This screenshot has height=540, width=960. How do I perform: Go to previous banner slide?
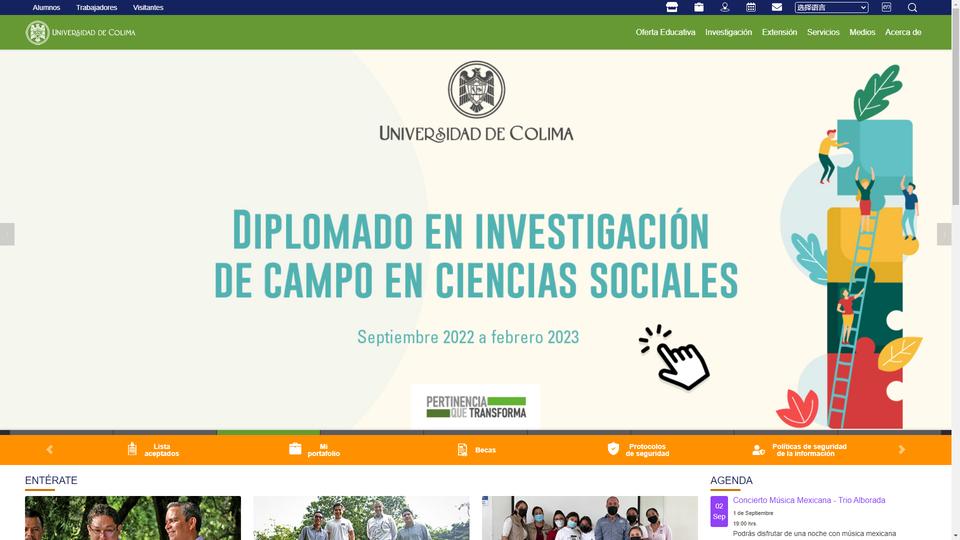(x=7, y=234)
